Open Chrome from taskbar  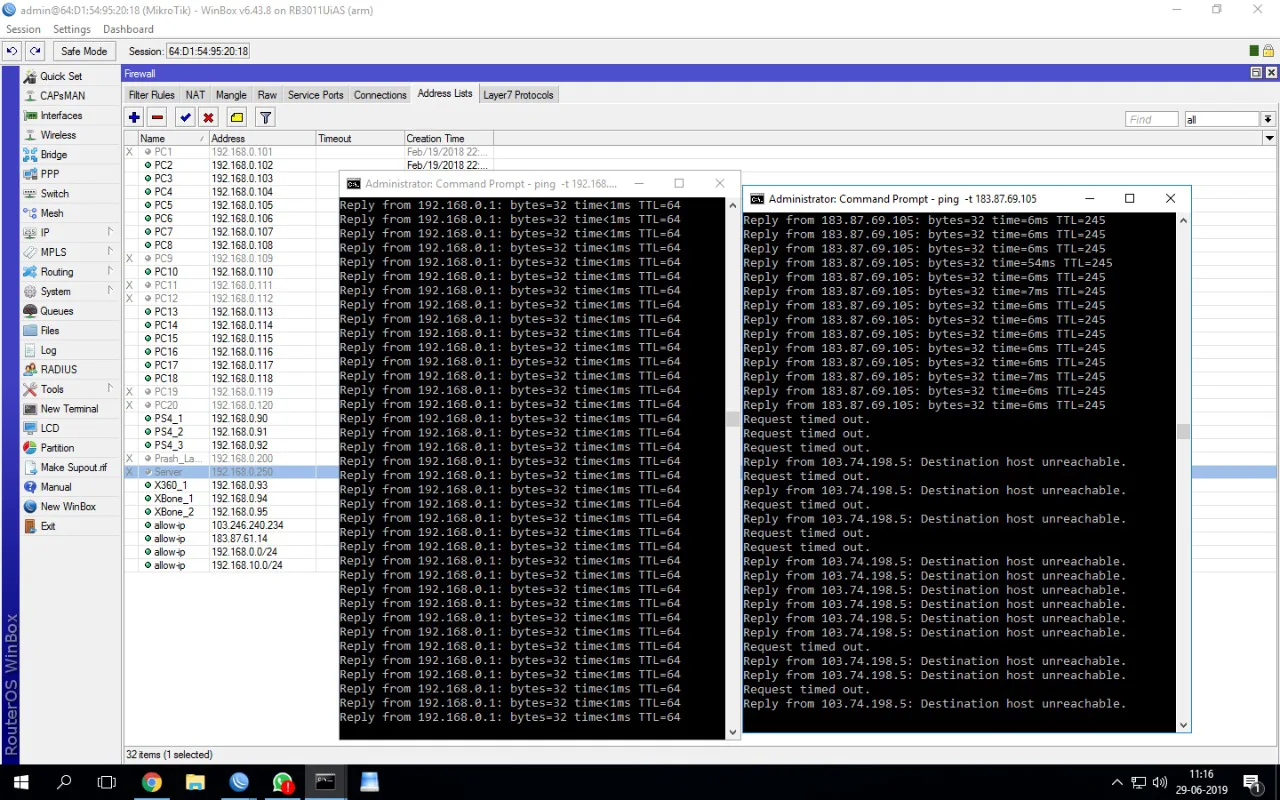coord(151,782)
